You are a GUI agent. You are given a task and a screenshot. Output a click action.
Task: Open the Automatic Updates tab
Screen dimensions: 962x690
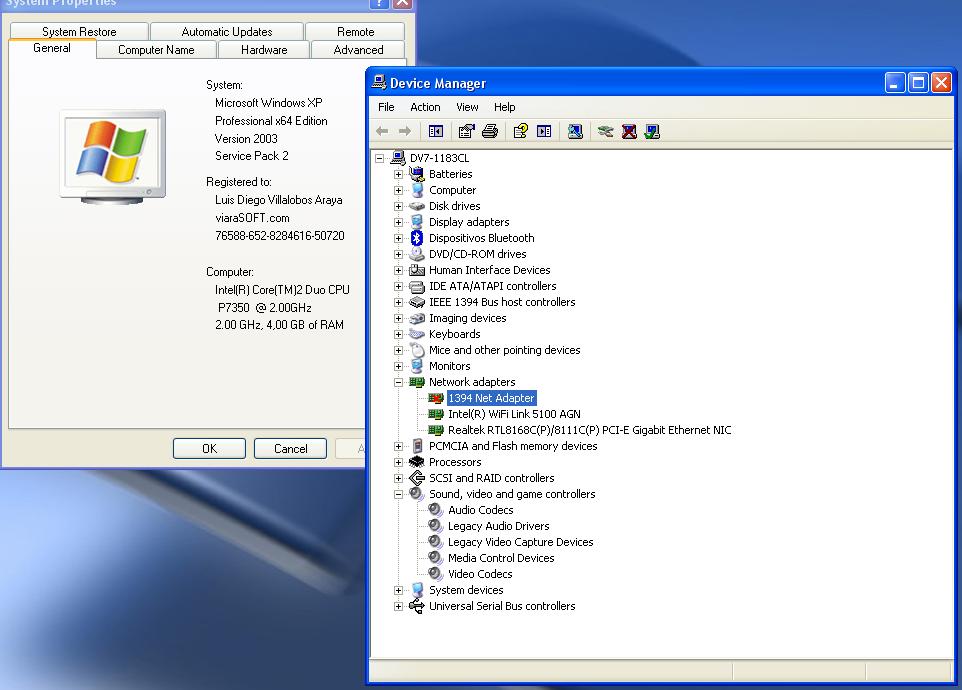click(x=227, y=31)
